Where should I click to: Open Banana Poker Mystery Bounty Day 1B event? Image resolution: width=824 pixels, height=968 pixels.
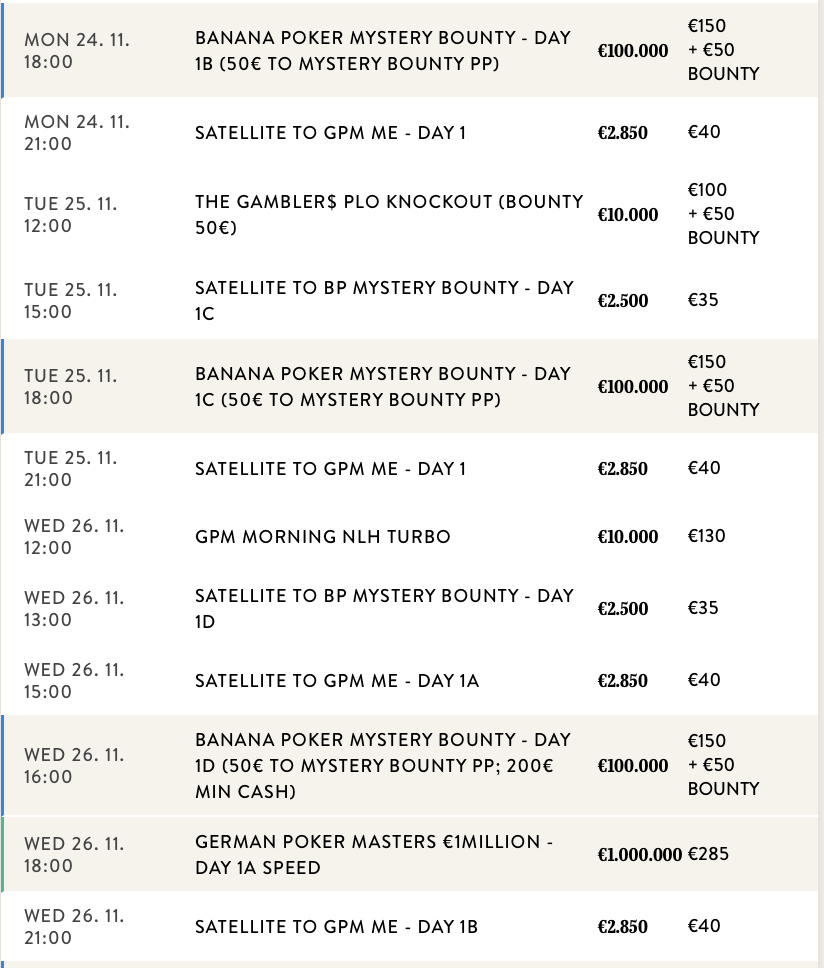tap(383, 50)
